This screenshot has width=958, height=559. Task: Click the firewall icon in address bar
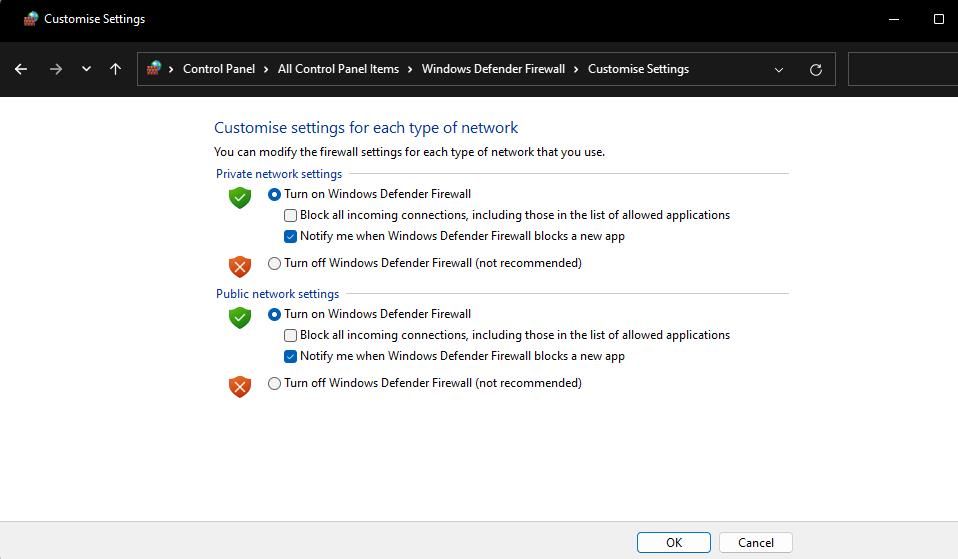click(154, 69)
